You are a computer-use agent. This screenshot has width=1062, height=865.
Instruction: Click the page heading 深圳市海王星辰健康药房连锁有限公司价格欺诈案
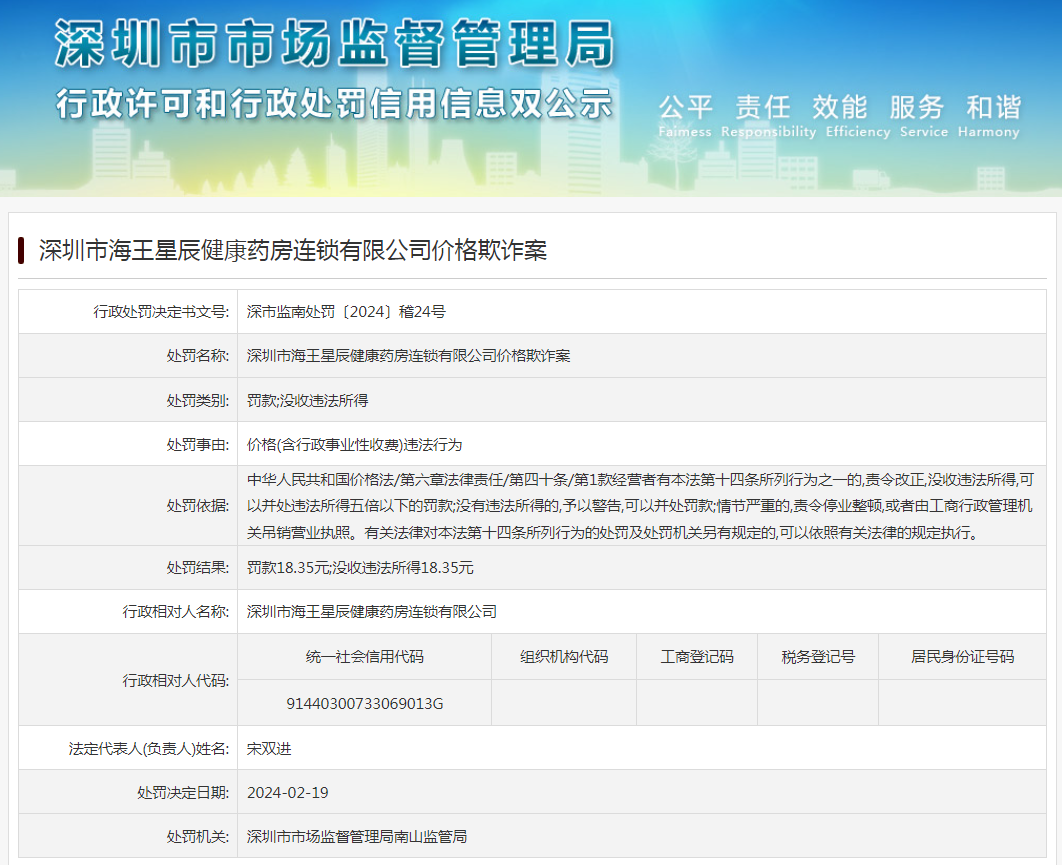[293, 251]
